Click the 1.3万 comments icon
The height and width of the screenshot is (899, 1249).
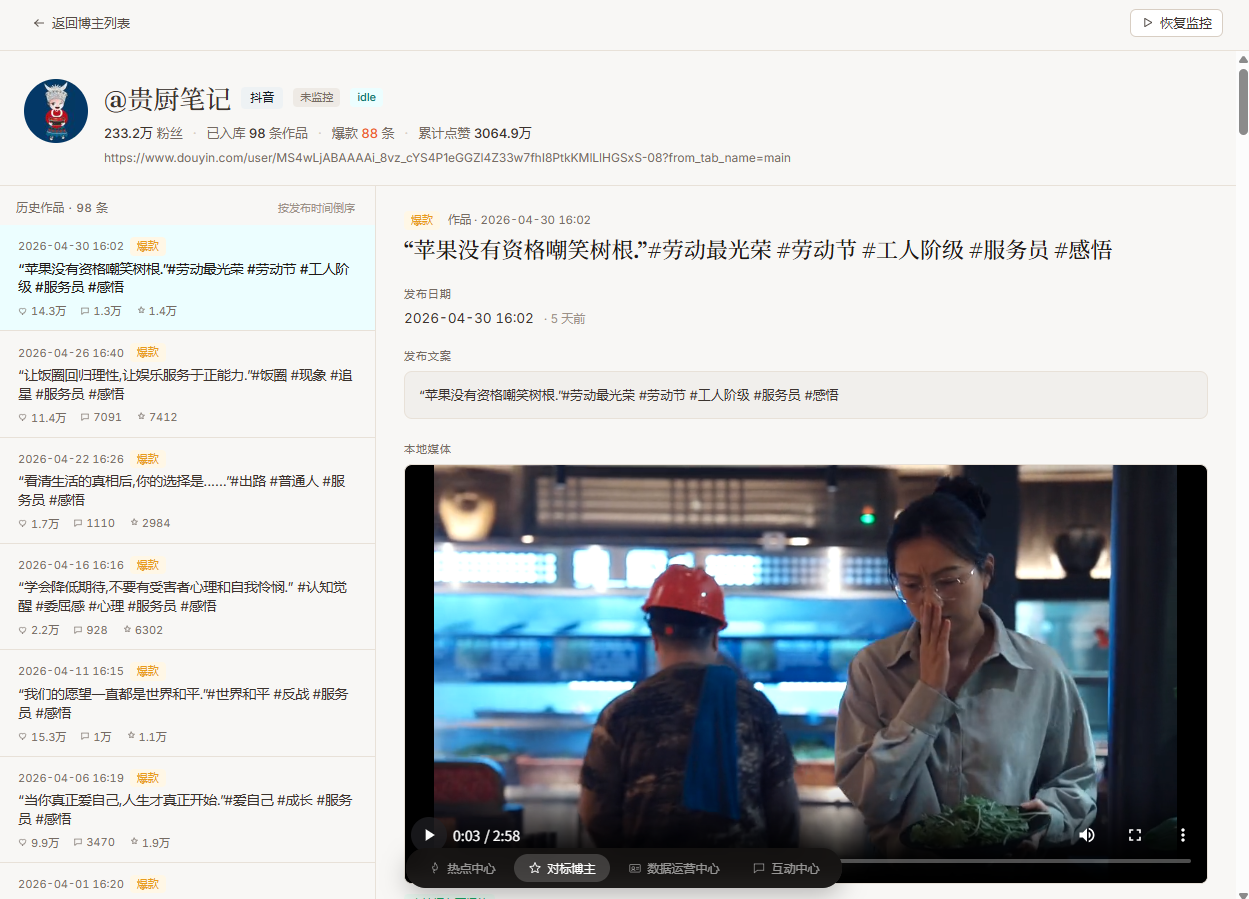tap(85, 311)
